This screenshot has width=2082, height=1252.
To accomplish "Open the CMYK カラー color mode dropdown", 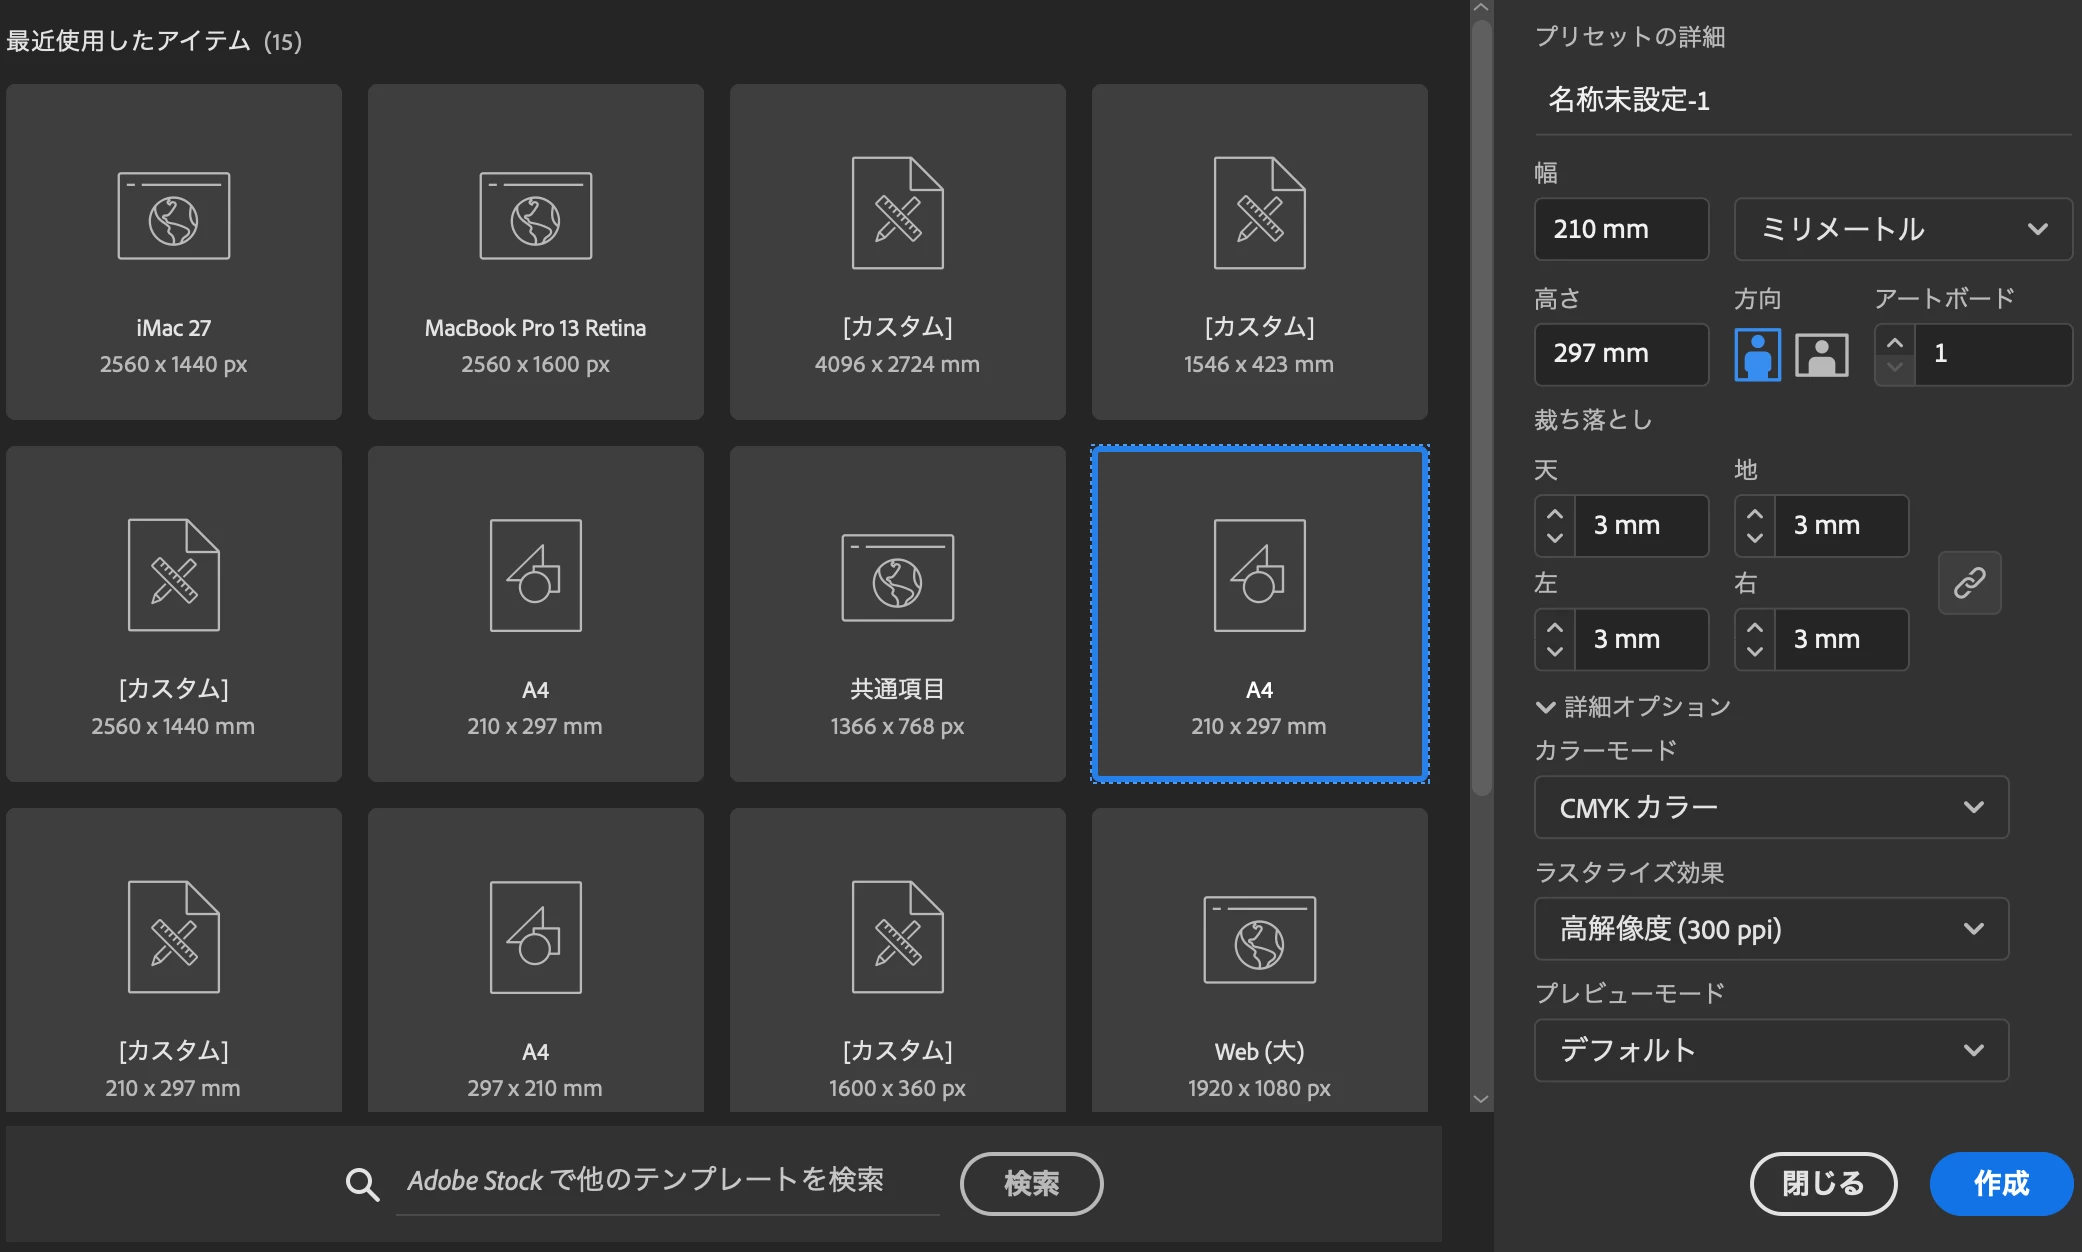I will coord(1771,807).
